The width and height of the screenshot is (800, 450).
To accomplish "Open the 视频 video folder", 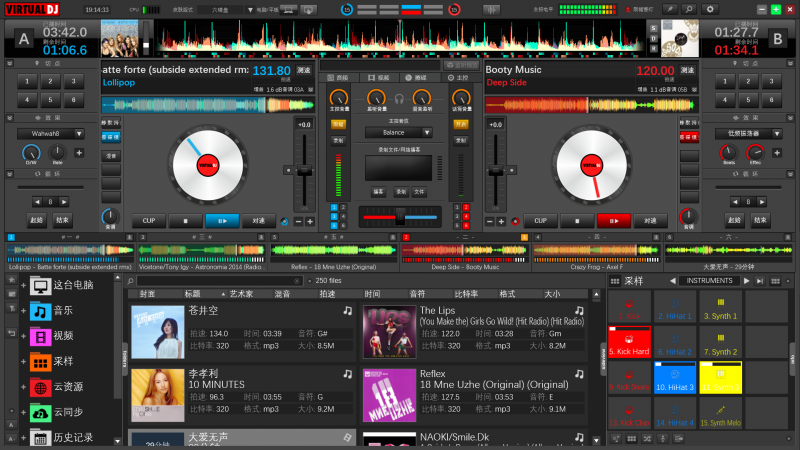I will pos(52,336).
